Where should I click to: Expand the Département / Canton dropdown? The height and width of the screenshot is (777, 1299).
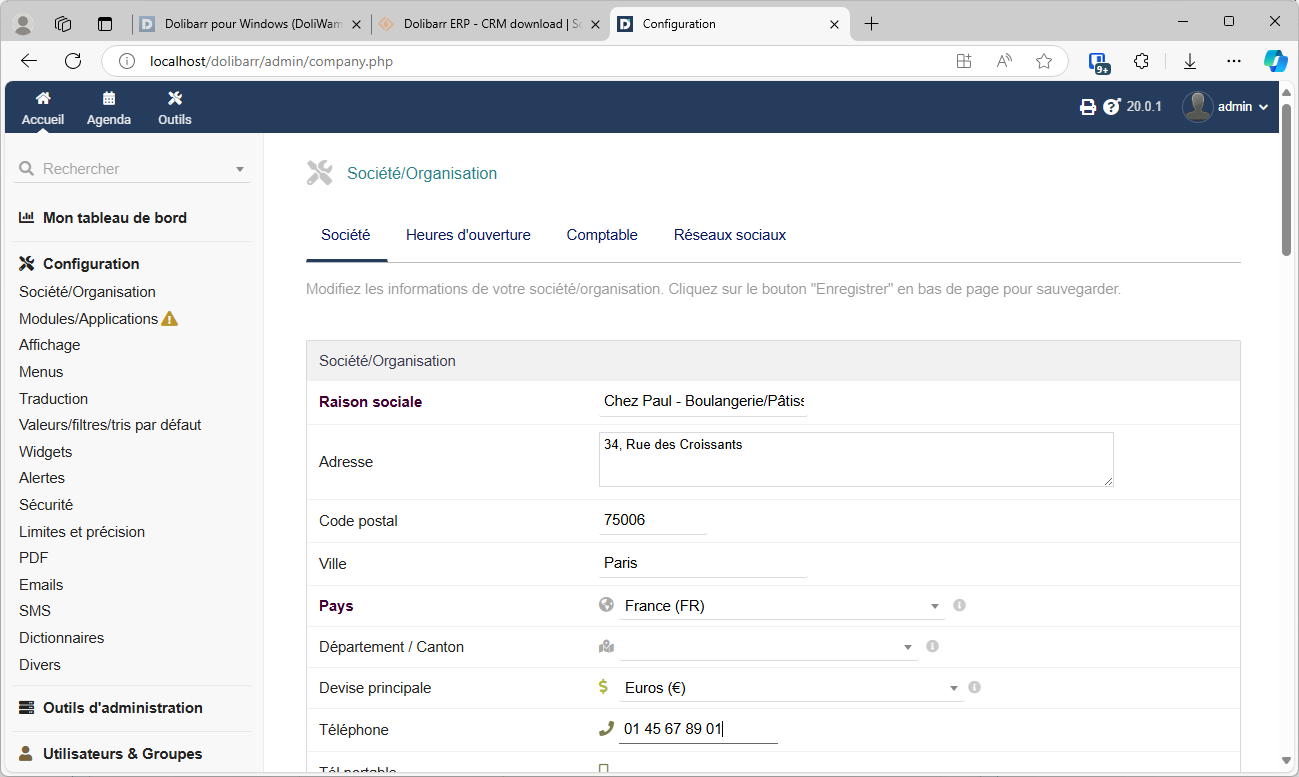[x=767, y=647]
